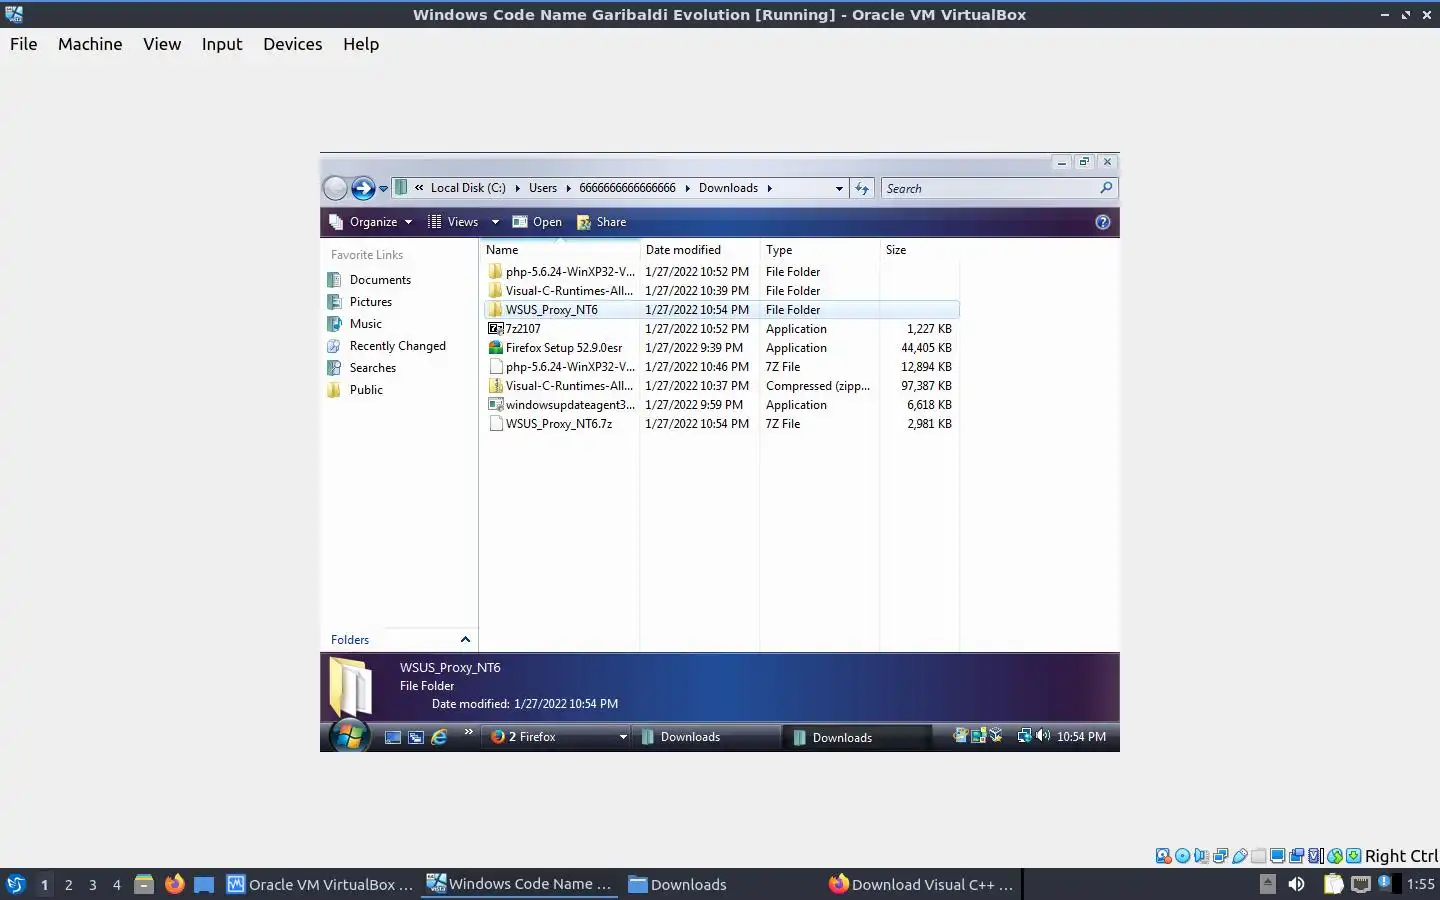Viewport: 1440px width, 900px height.
Task: Click the Show Desktop quick launch icon
Action: [393, 737]
